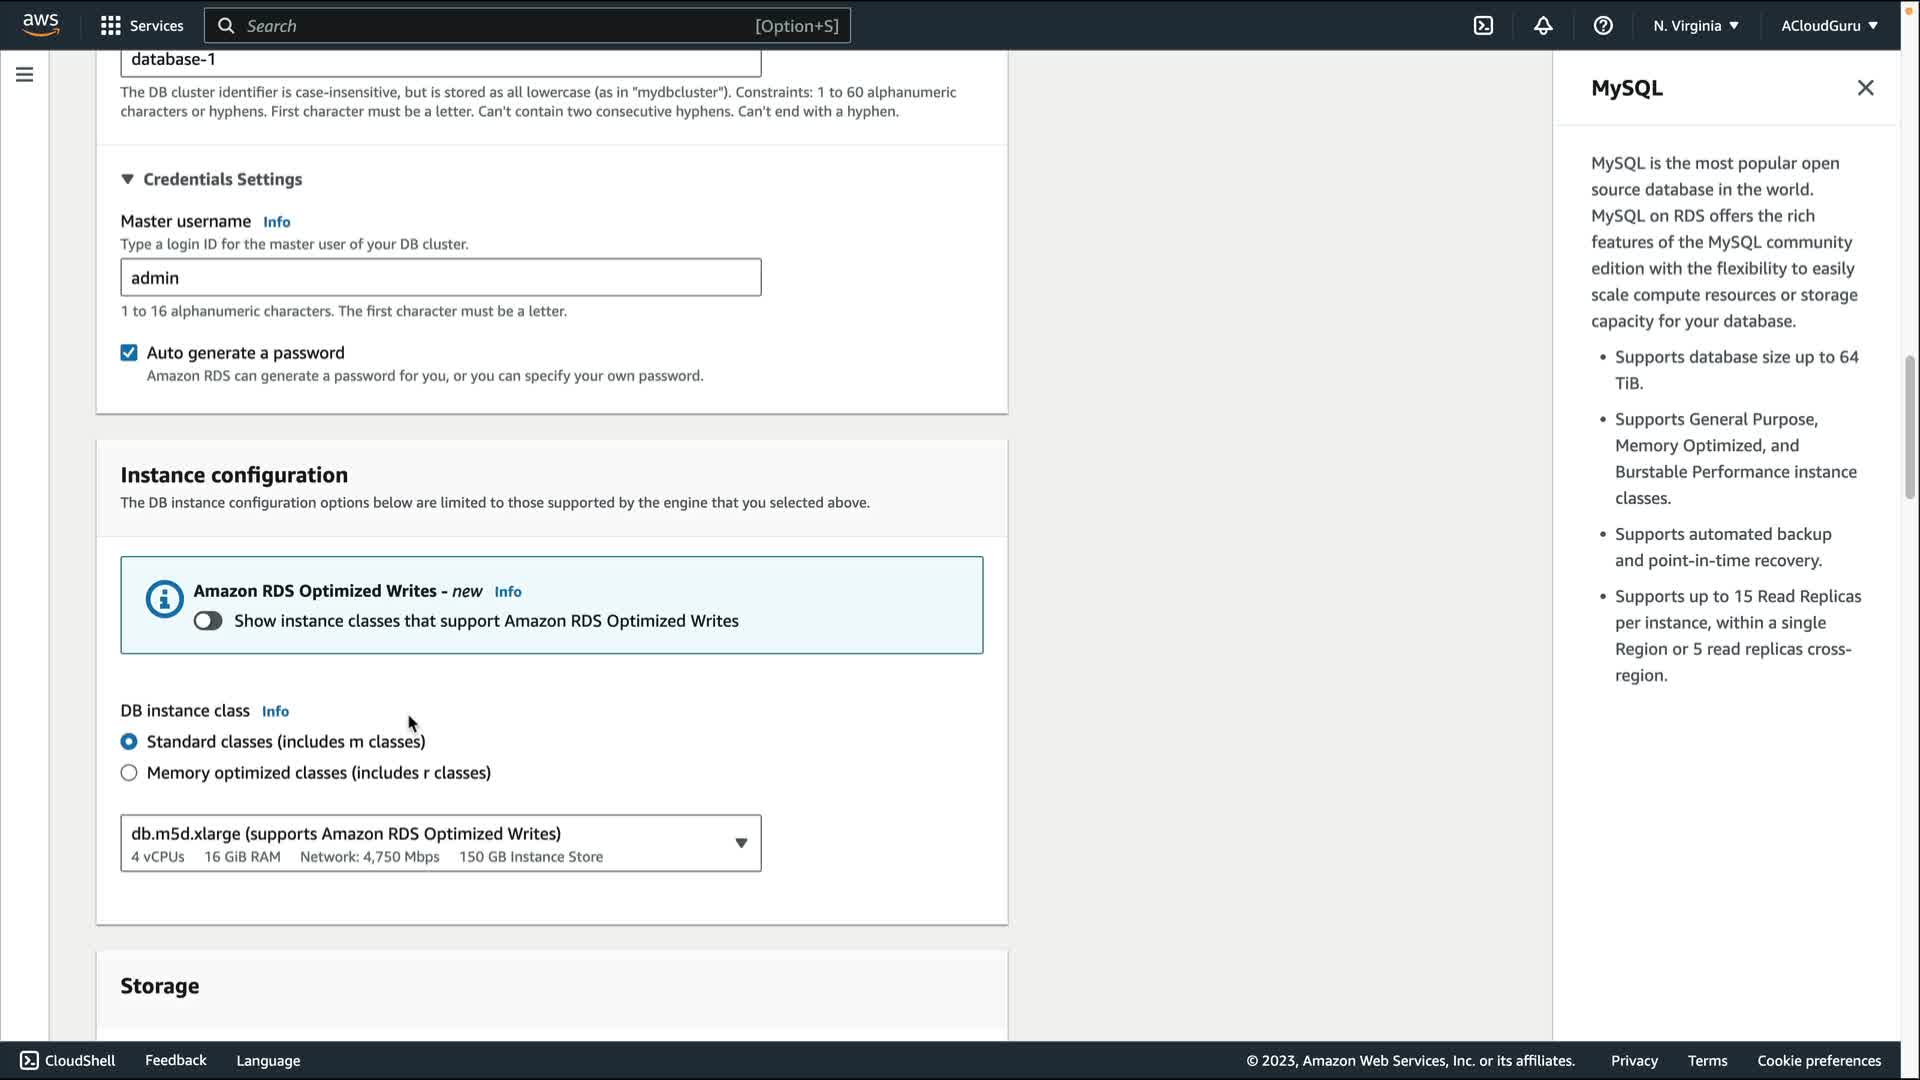Screen dimensions: 1920x1080
Task: Open the help question mark icon
Action: click(1603, 26)
